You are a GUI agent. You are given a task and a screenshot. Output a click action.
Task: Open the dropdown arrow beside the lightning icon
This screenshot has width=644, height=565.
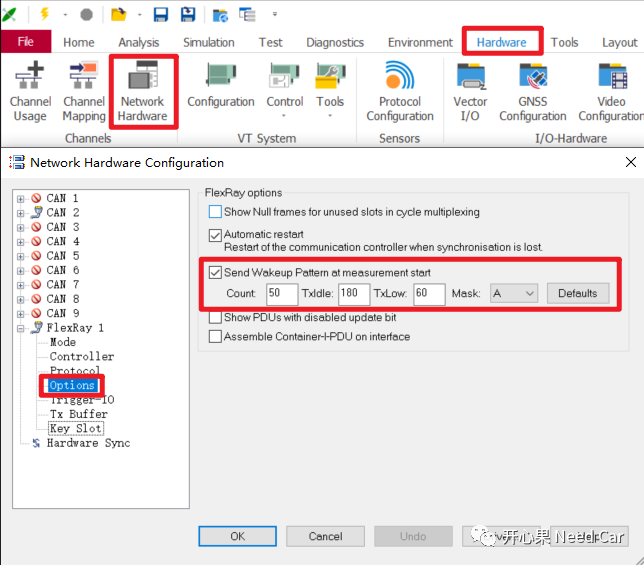[65, 15]
